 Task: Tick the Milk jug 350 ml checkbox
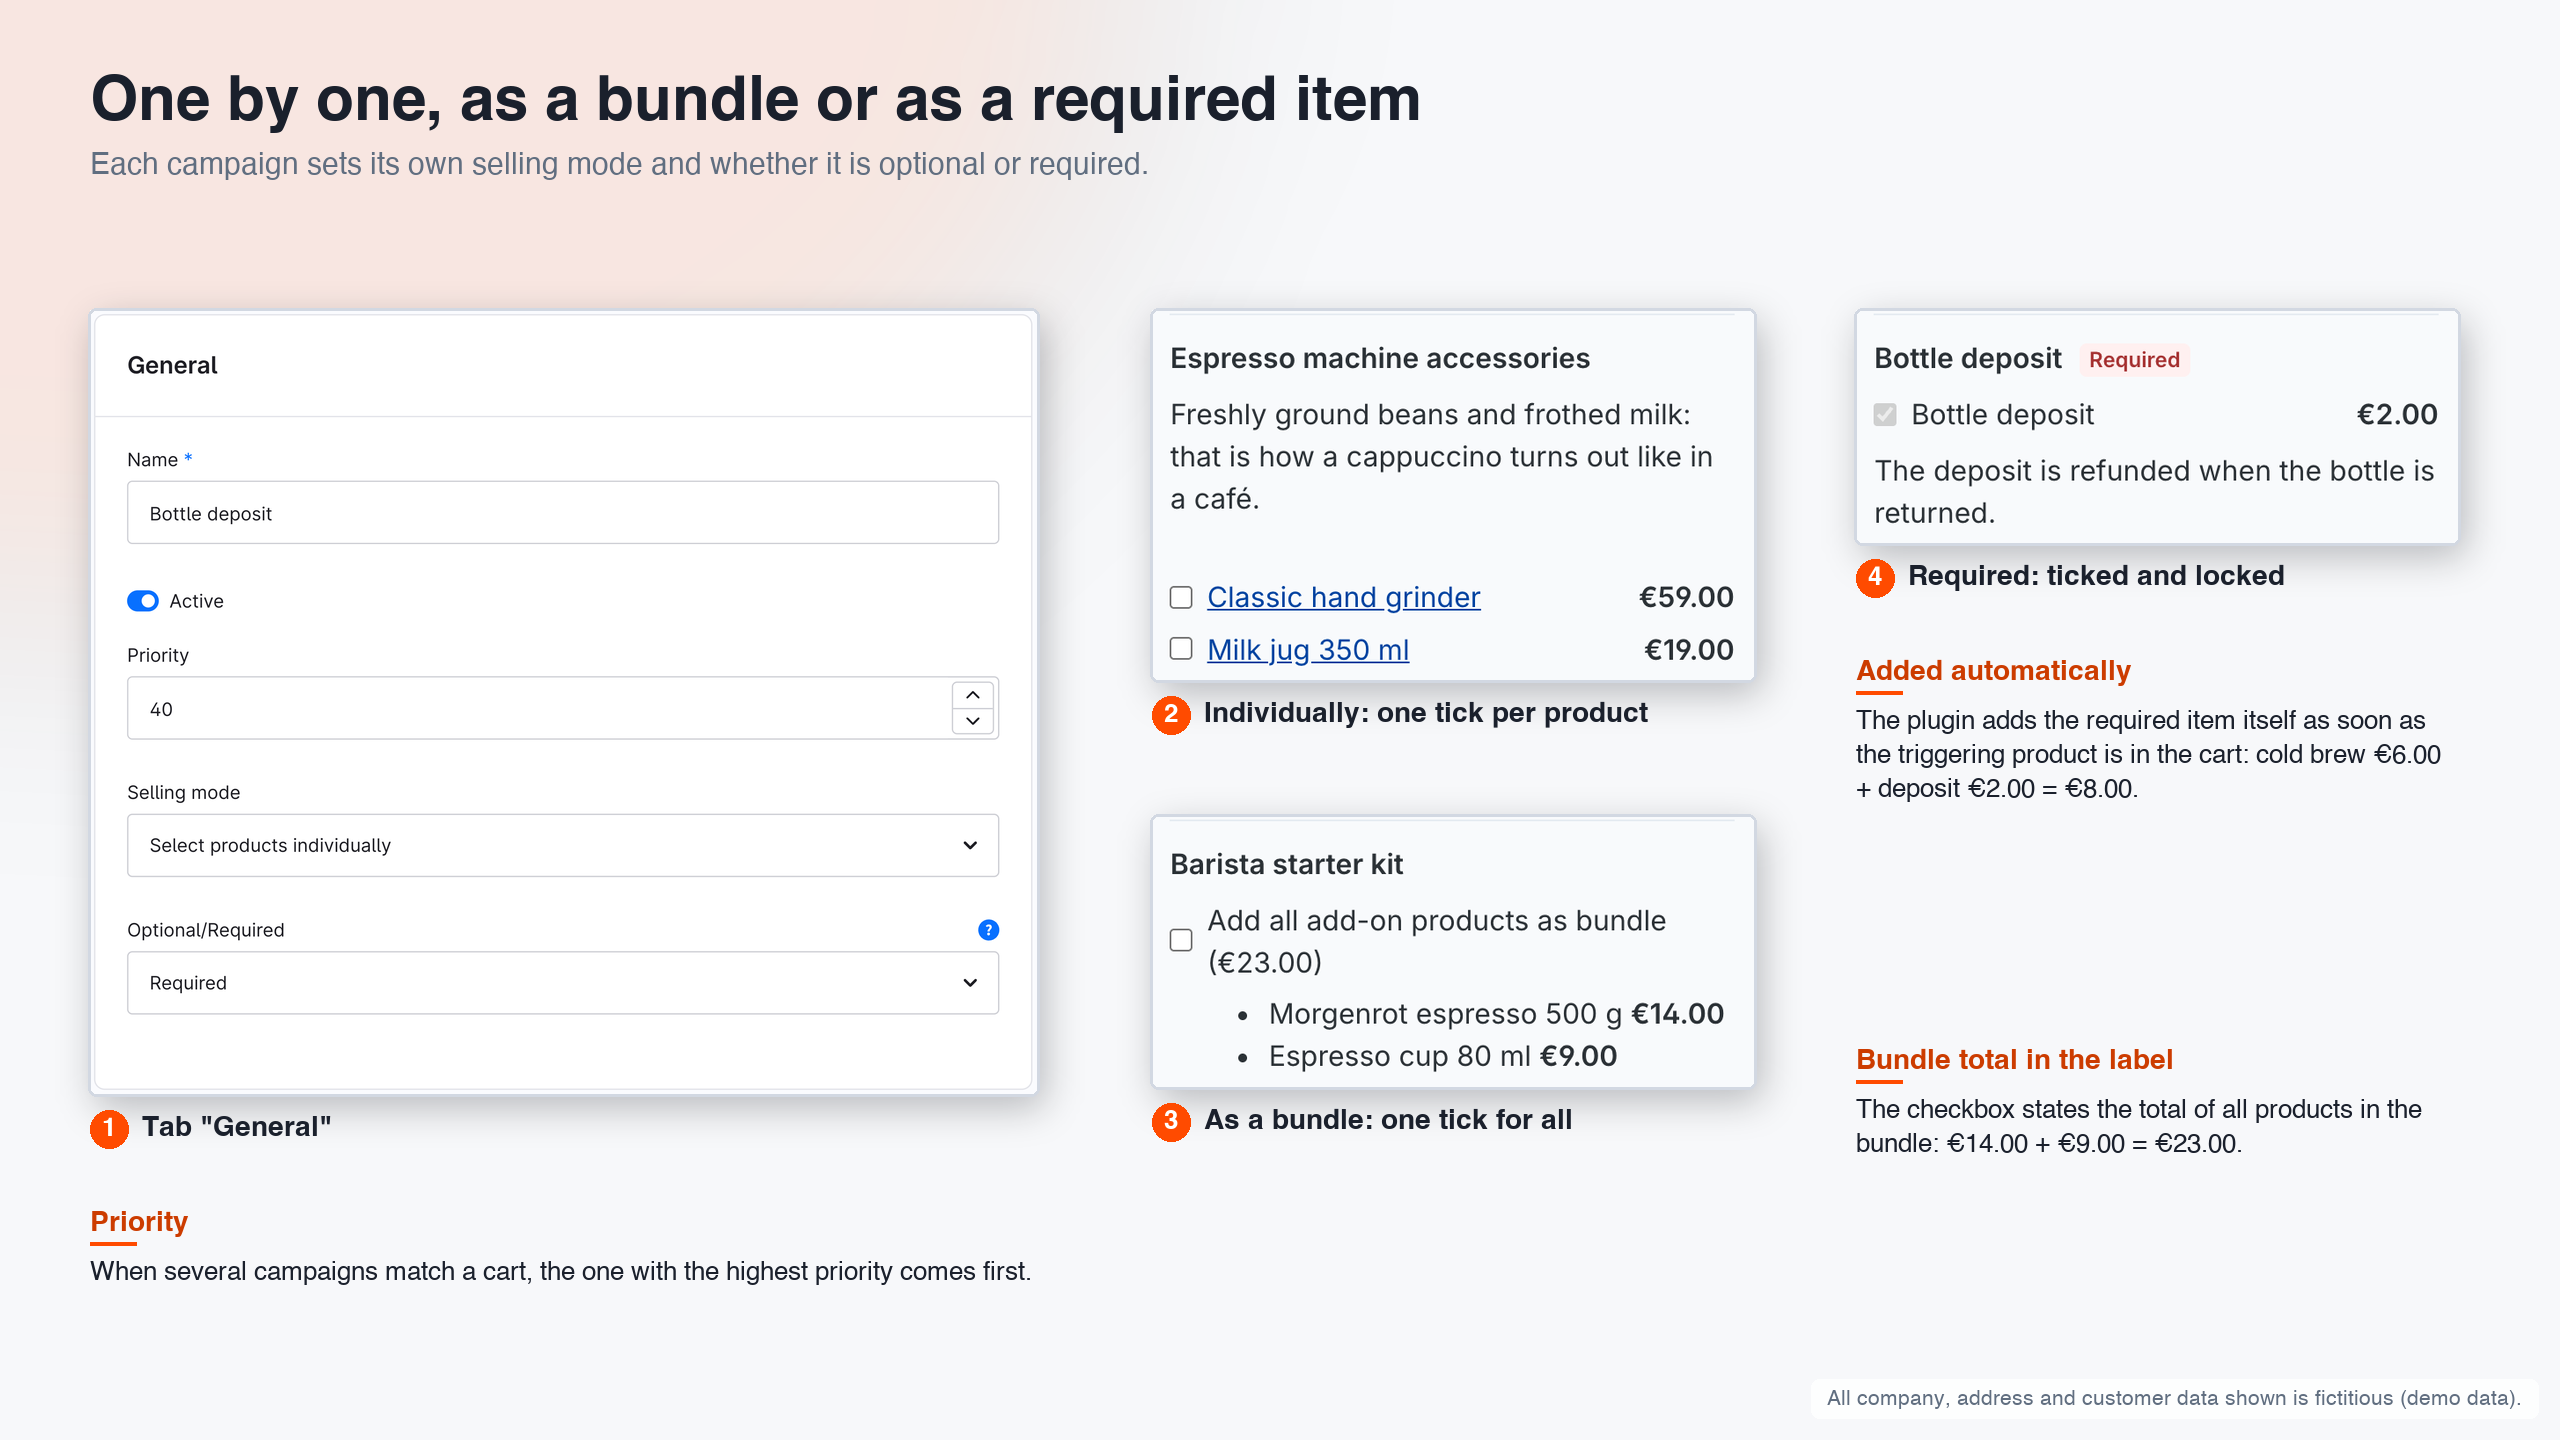tap(1181, 649)
